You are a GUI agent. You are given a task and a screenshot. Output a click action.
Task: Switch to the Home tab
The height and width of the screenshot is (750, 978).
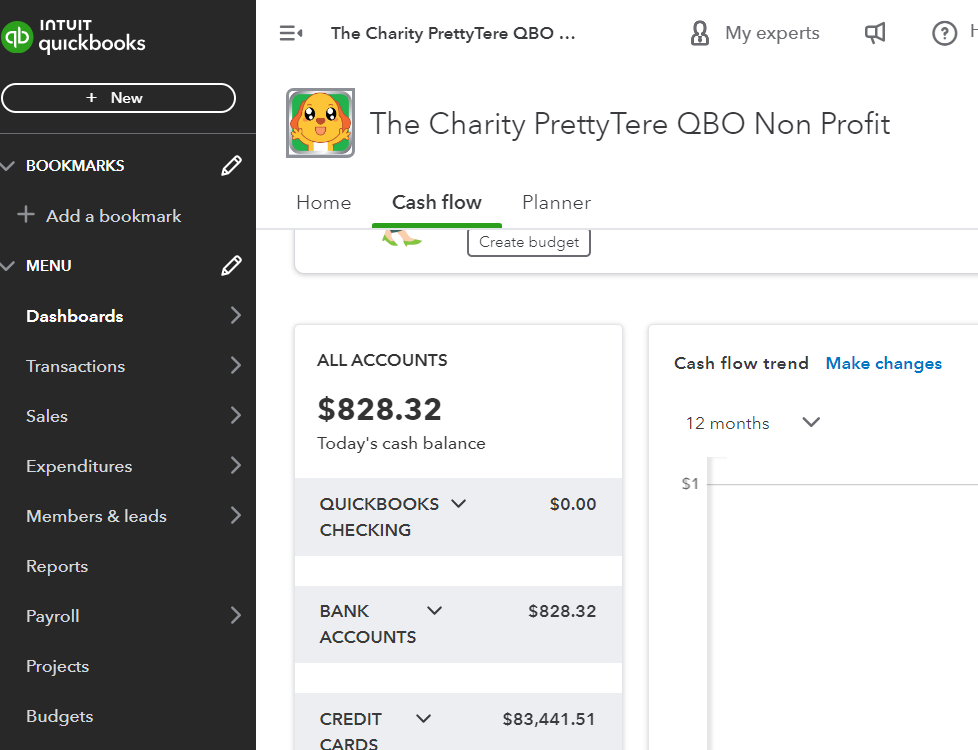323,203
